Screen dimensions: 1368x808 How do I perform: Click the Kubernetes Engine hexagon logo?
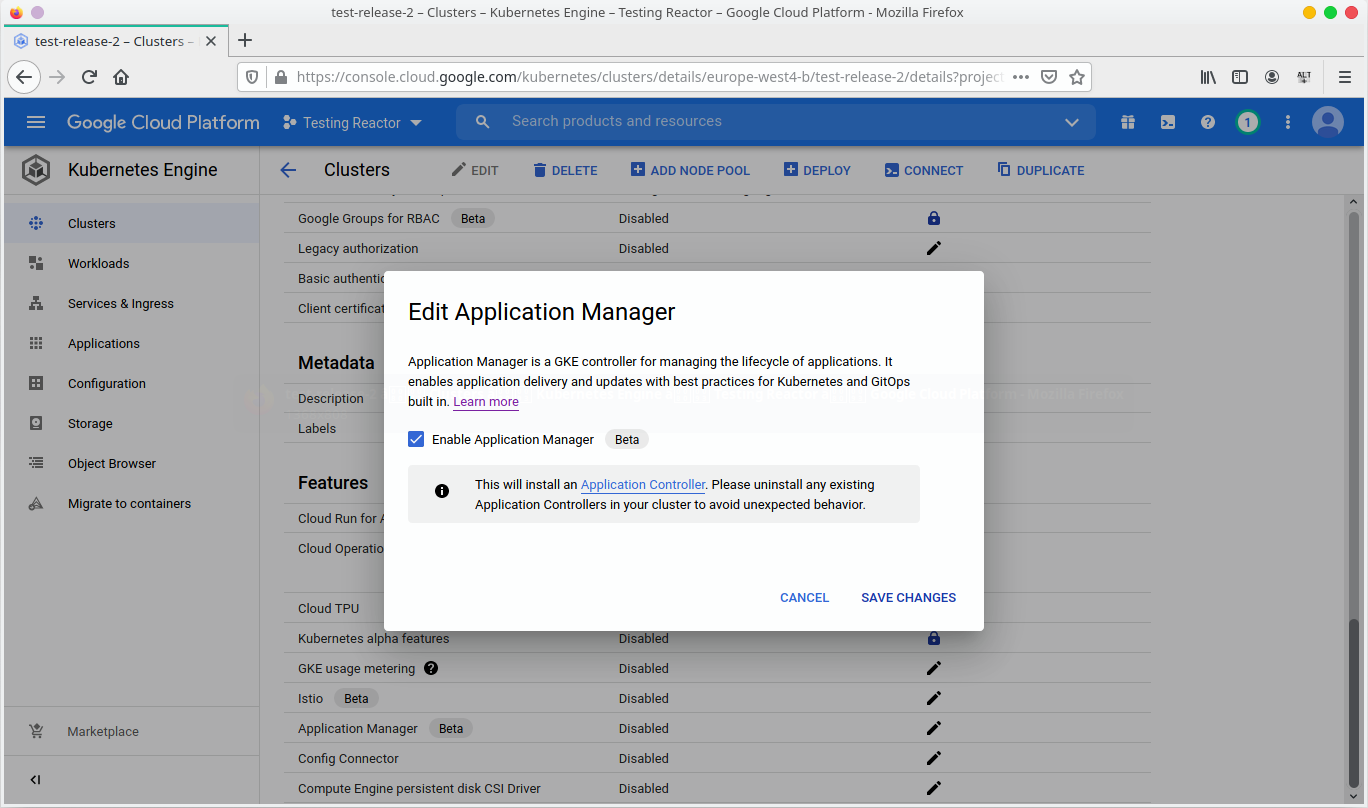(36, 170)
